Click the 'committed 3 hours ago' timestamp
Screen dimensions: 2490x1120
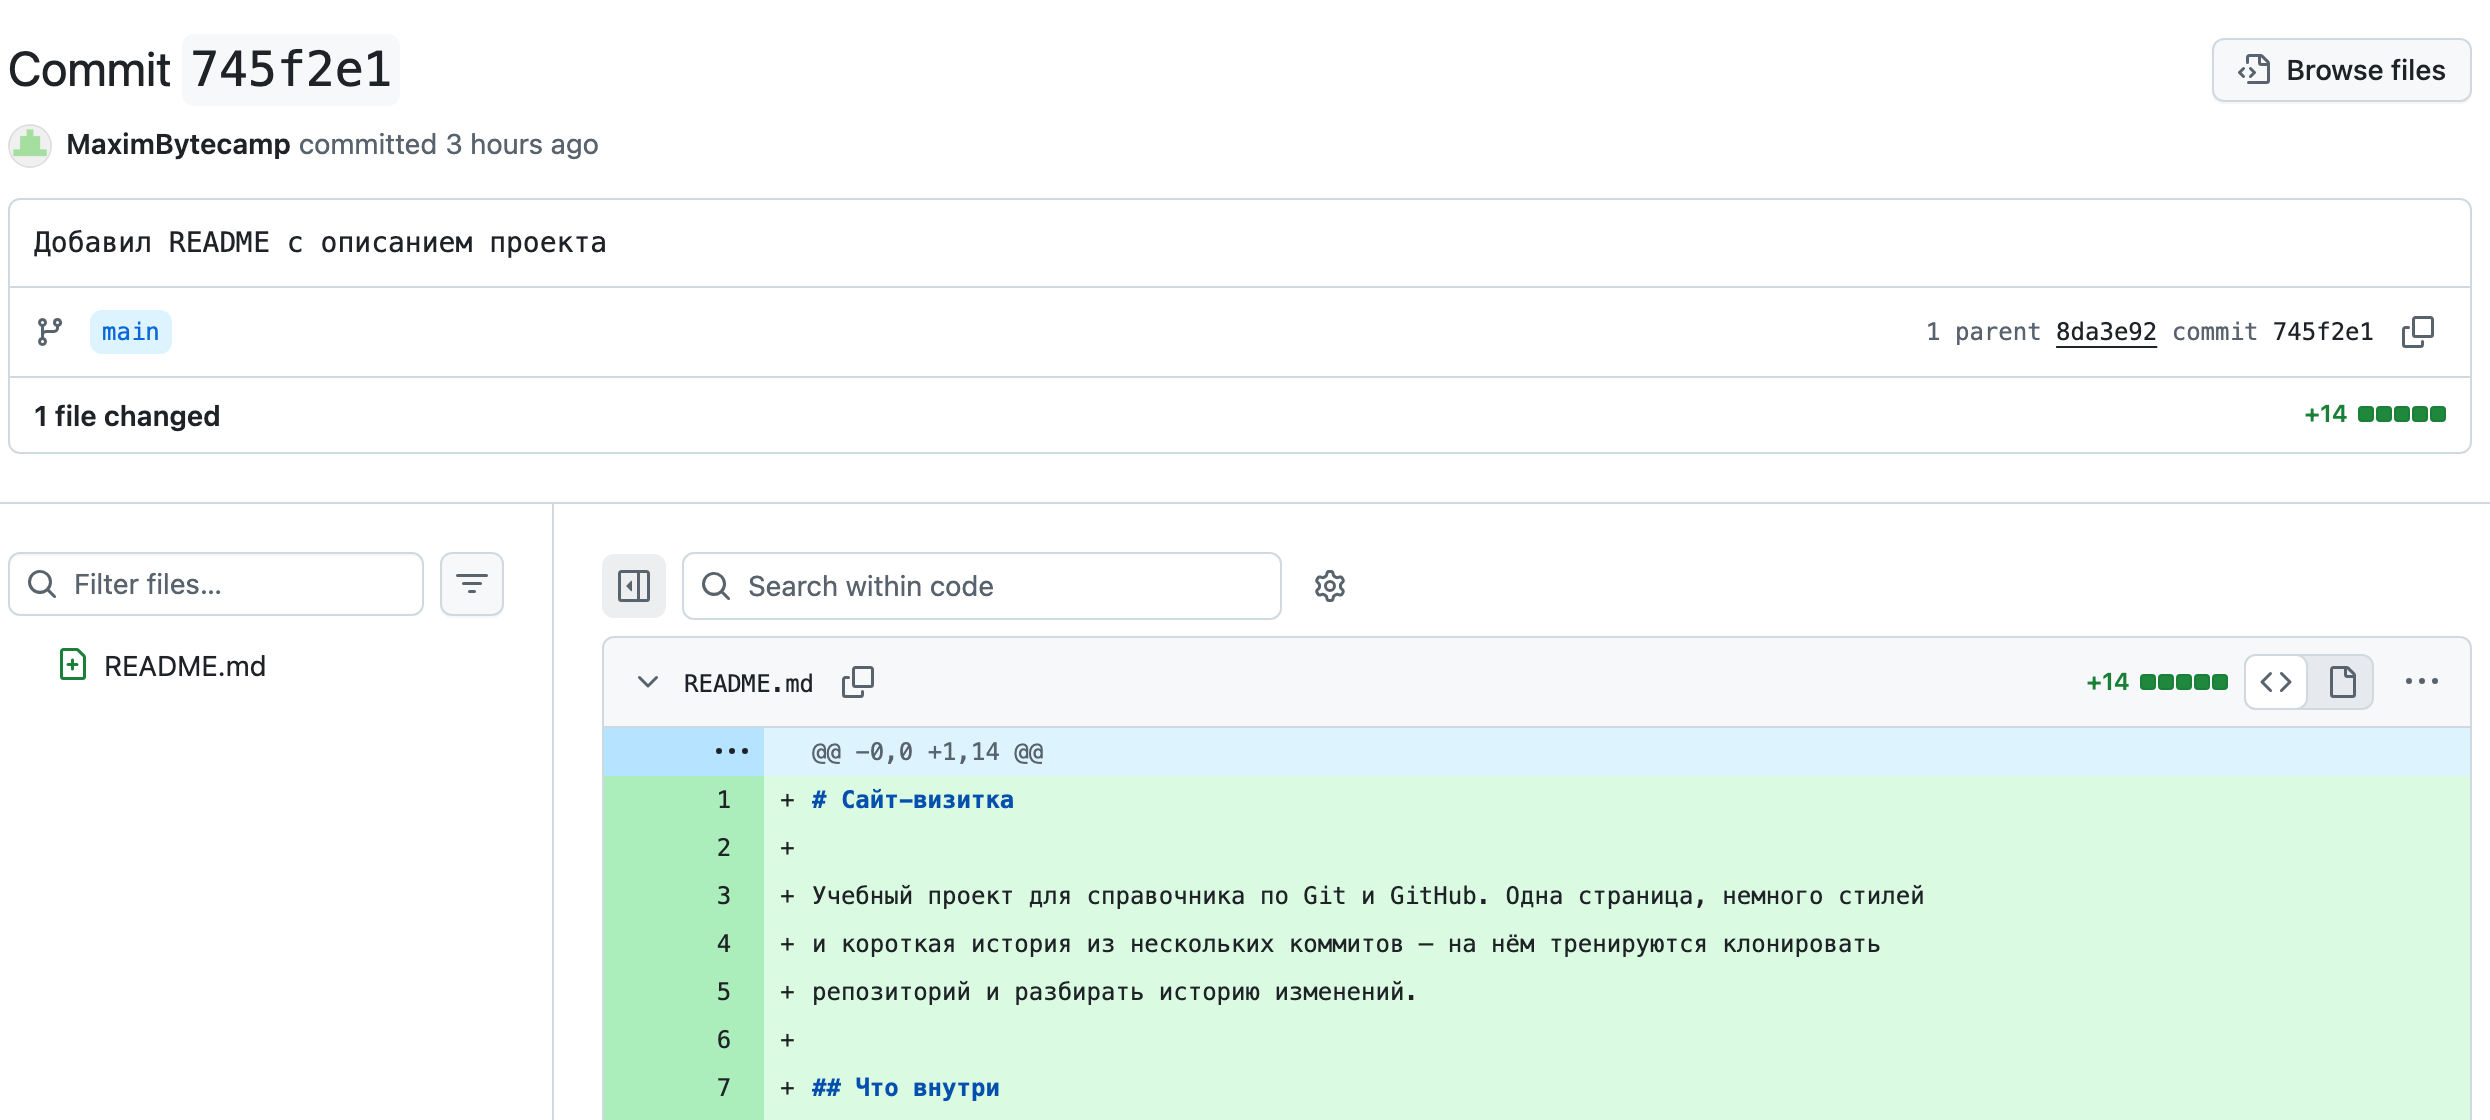(x=448, y=144)
